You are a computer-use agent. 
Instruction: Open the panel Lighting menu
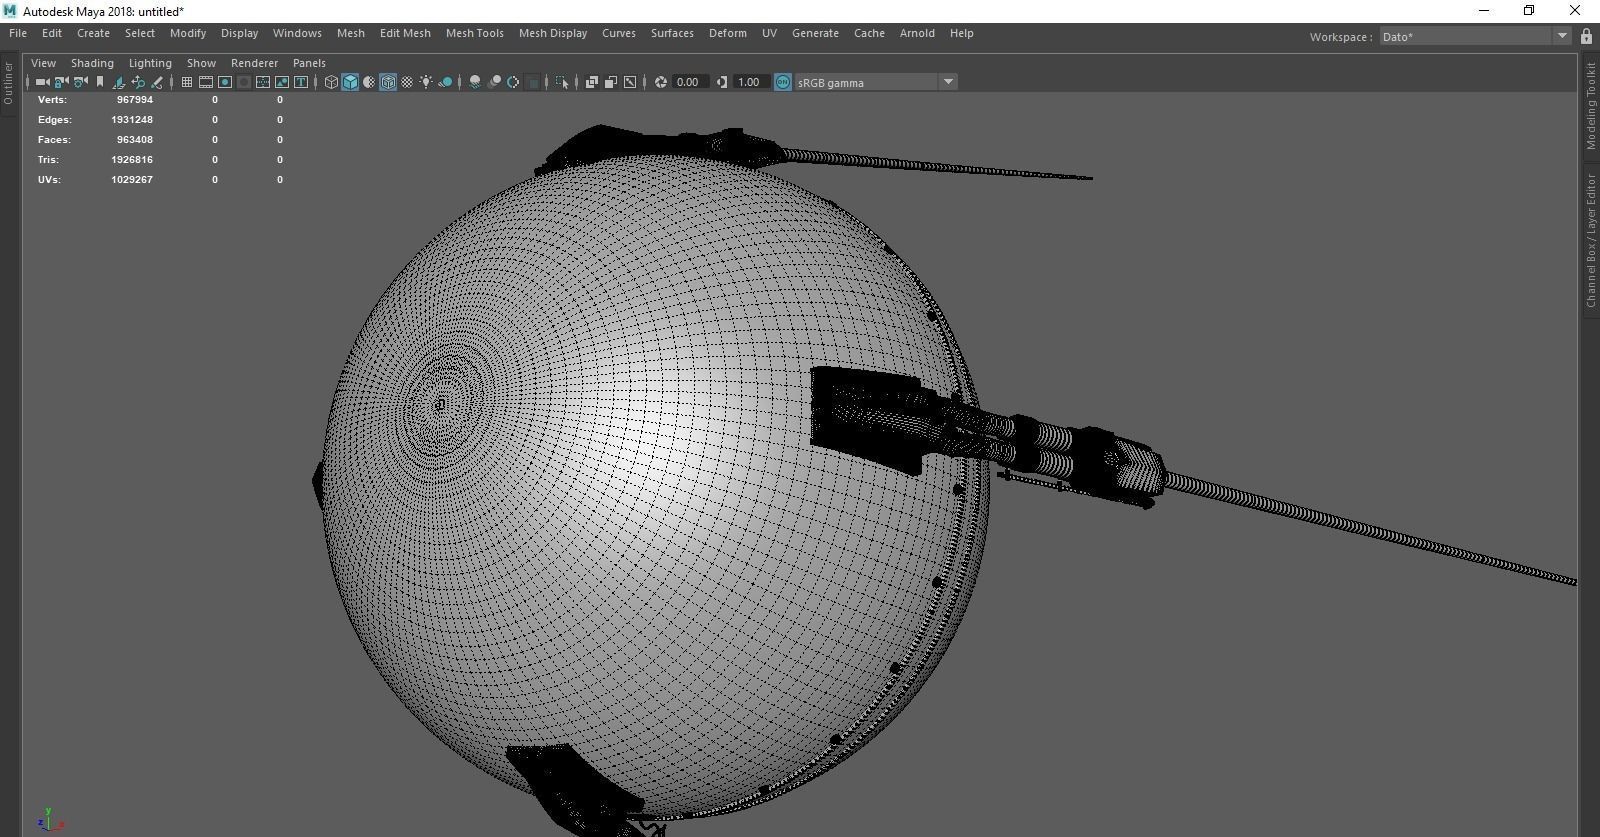click(150, 62)
